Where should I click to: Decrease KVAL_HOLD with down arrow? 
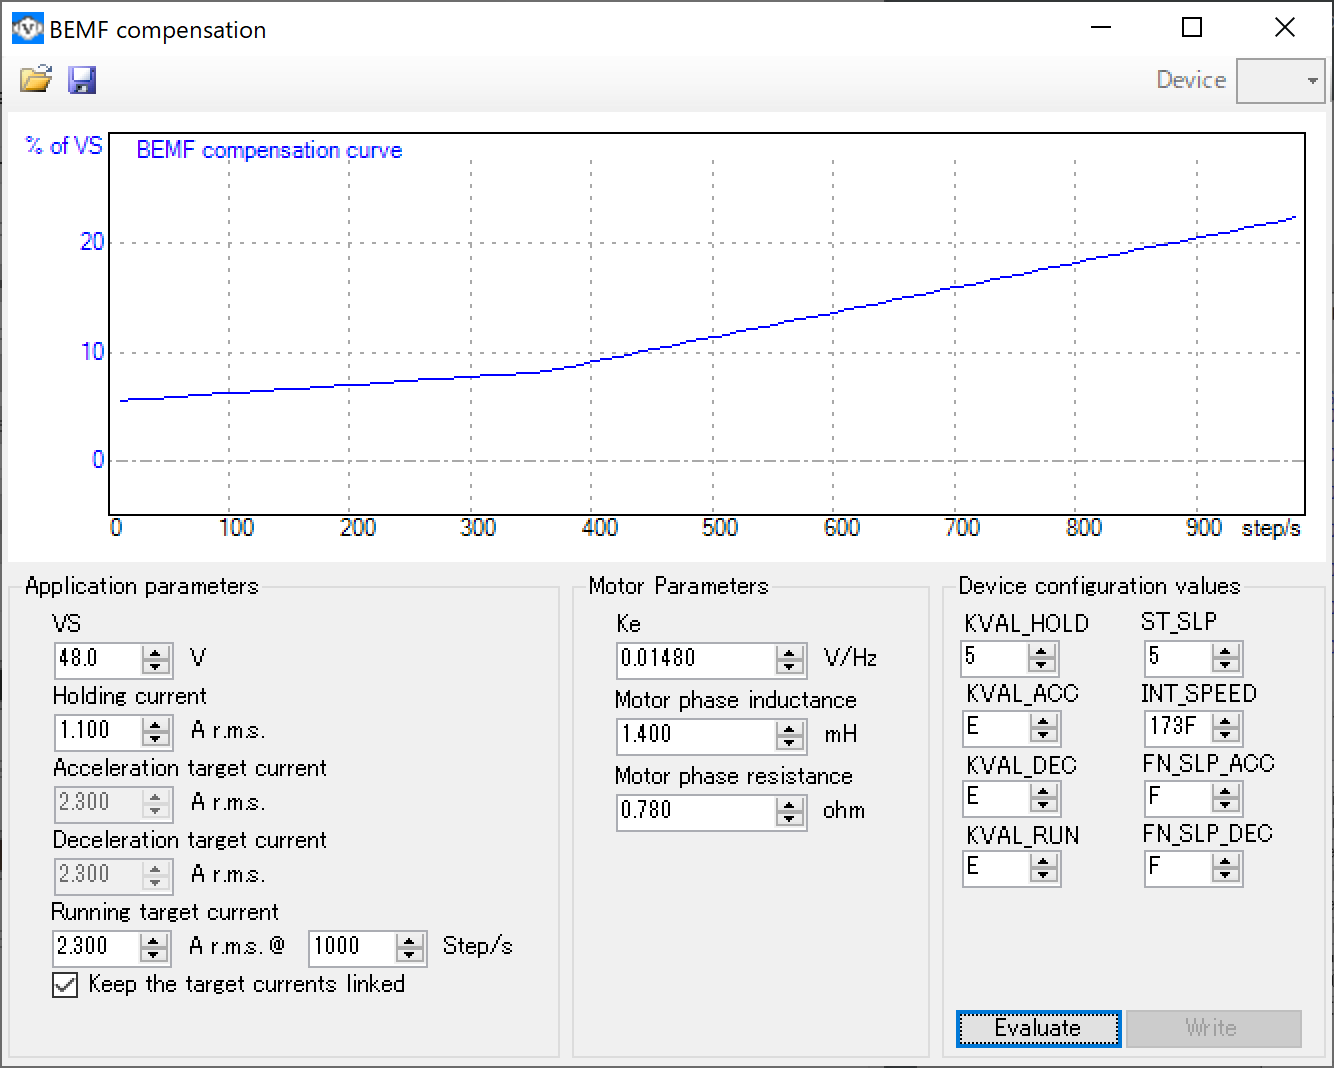point(1043,665)
